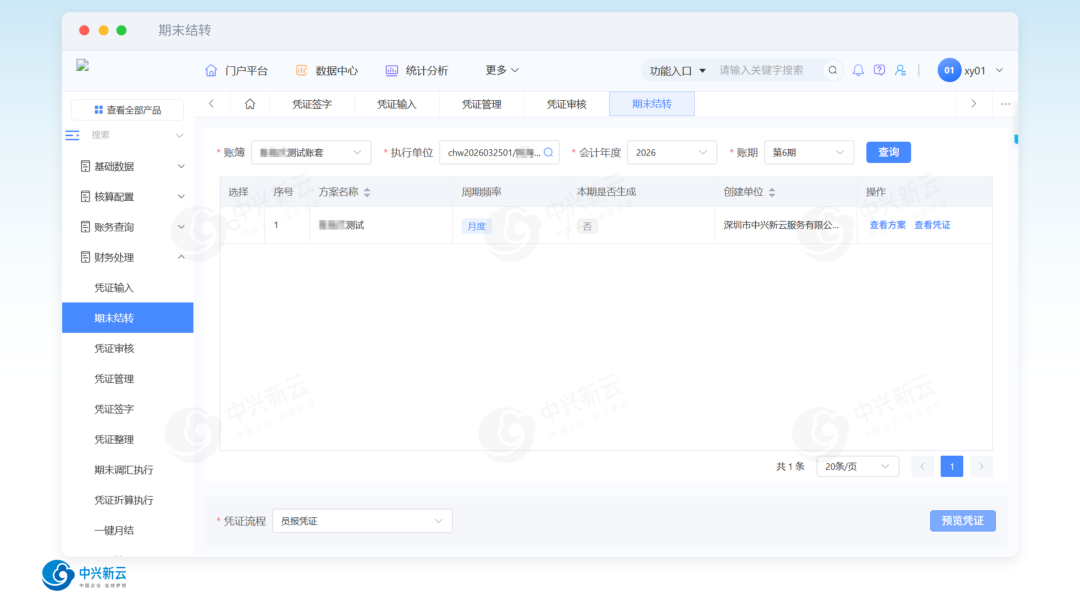
Task: Sort by 方案名称 column
Action: click(x=367, y=193)
